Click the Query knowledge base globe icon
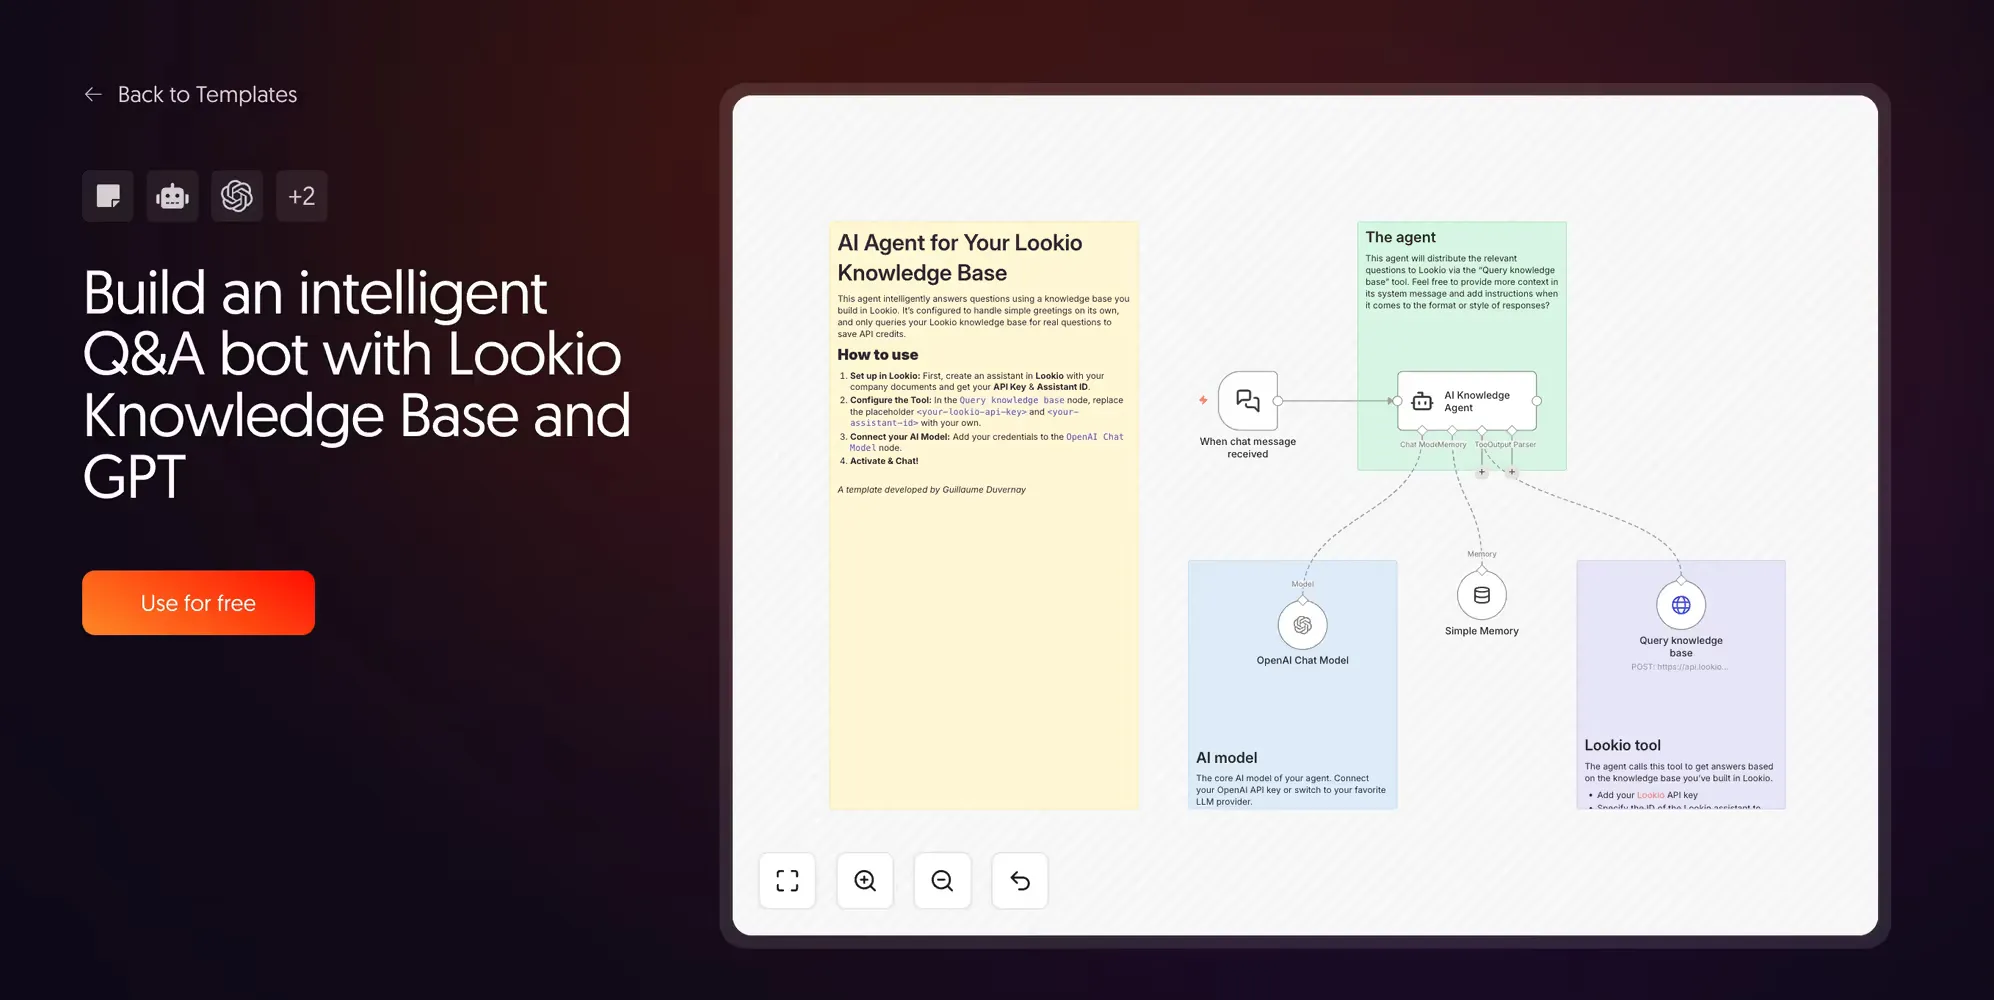The height and width of the screenshot is (1000, 1994). (1681, 604)
